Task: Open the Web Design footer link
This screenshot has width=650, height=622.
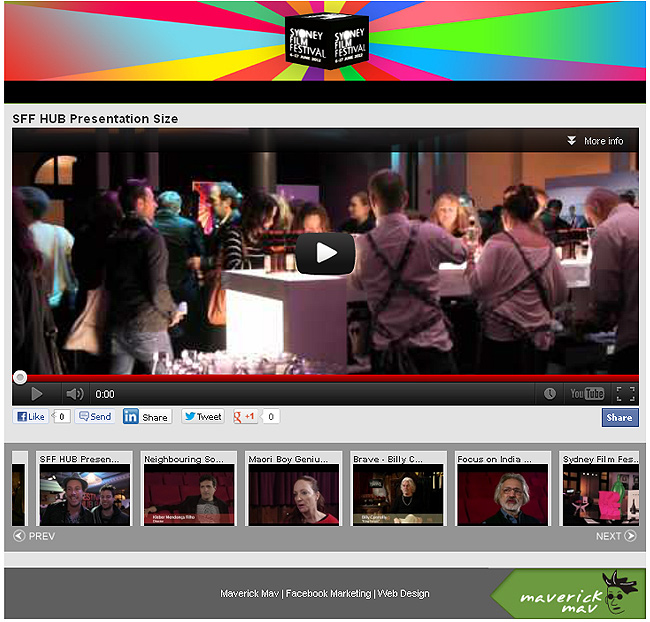Action: tap(403, 594)
